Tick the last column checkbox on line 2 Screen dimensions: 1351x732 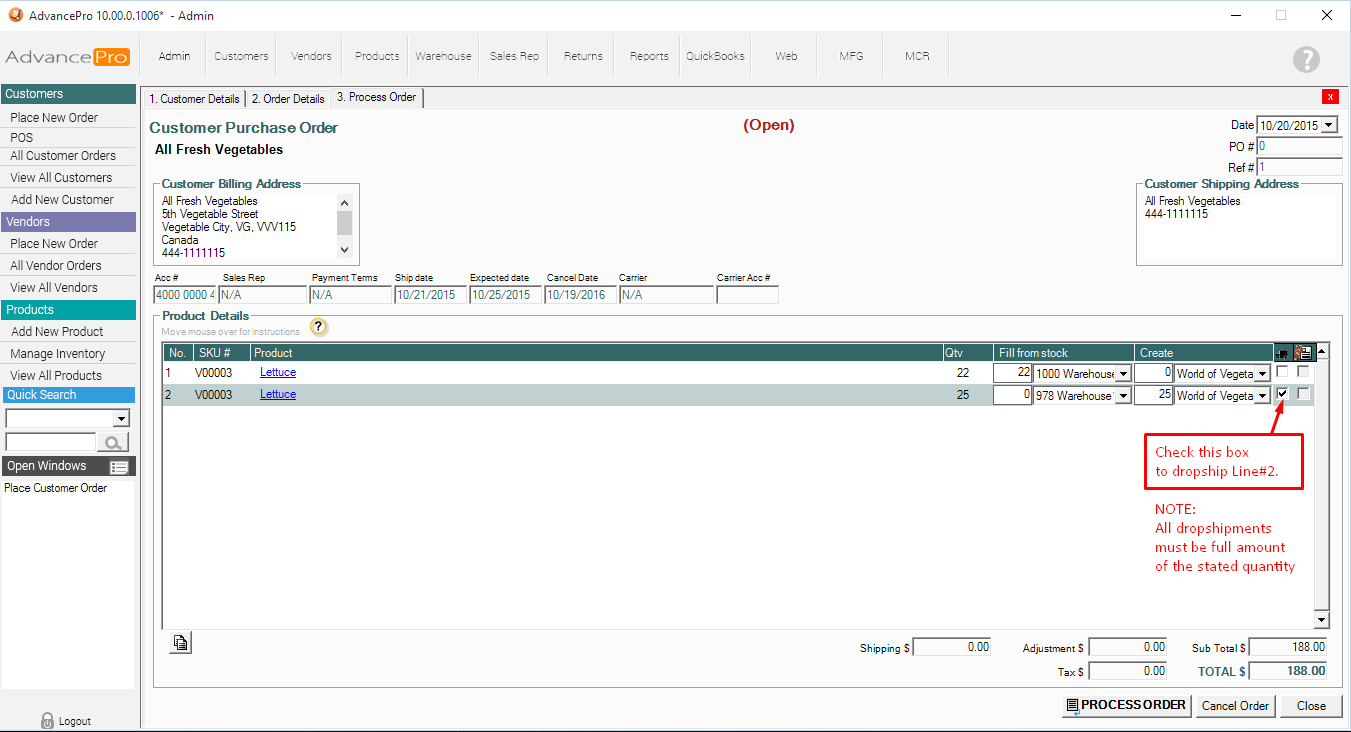click(1303, 394)
